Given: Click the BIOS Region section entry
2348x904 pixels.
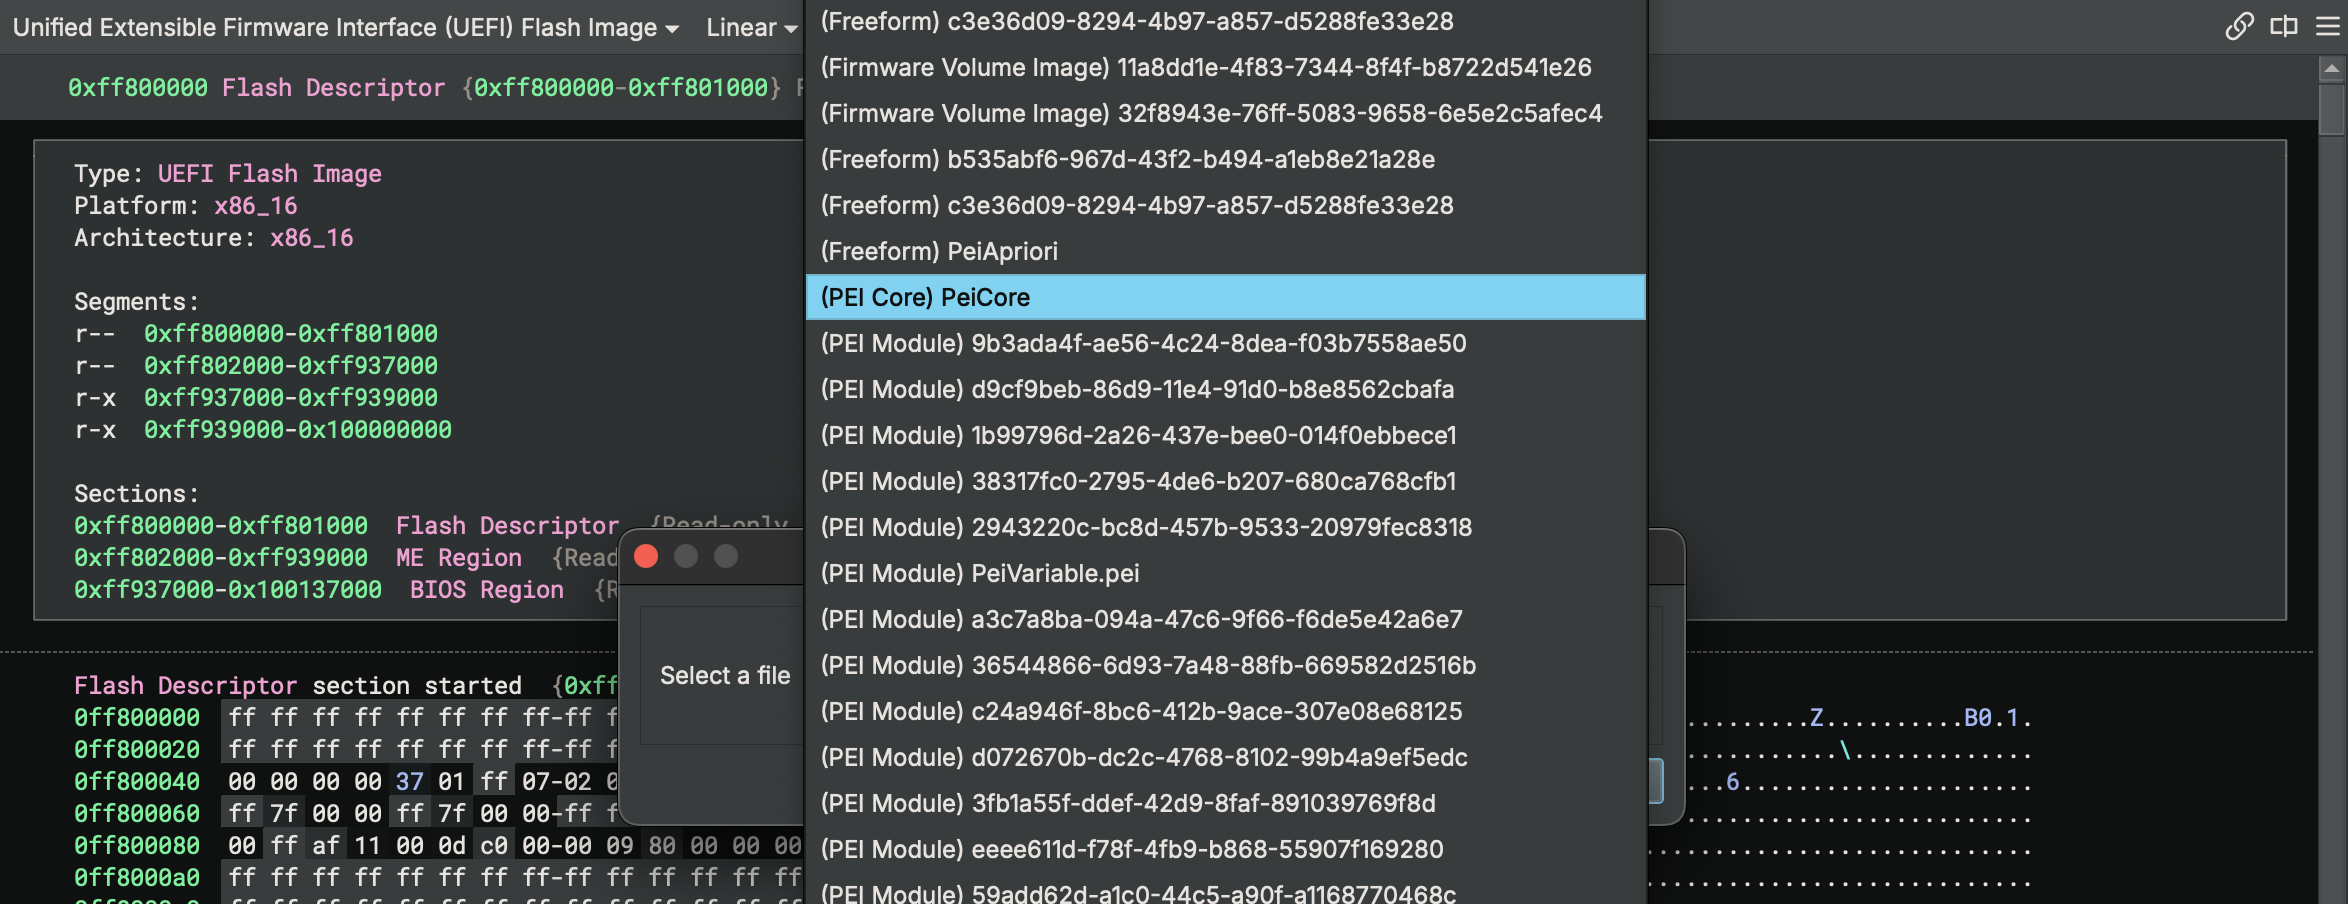Looking at the screenshot, I should pyautogui.click(x=488, y=590).
